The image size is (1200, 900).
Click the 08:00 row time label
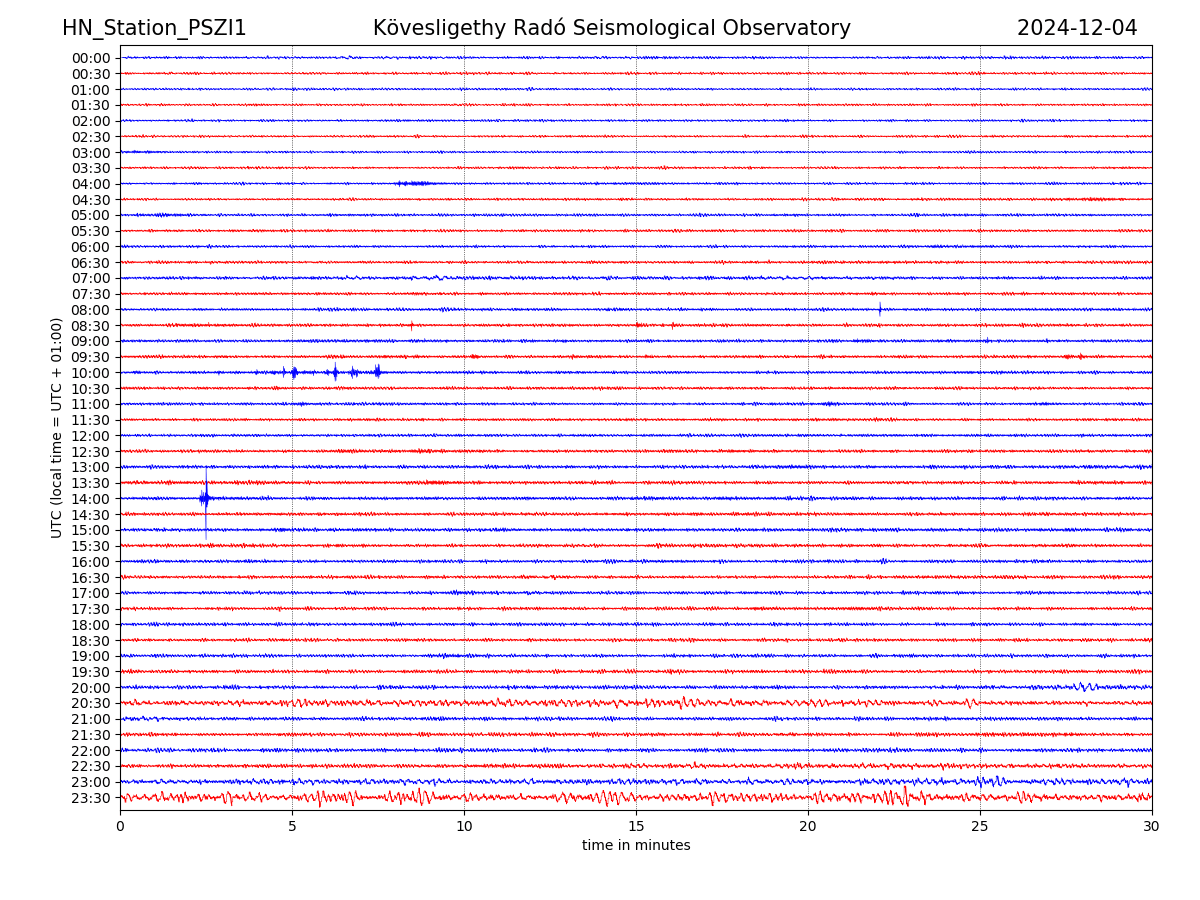(91, 310)
